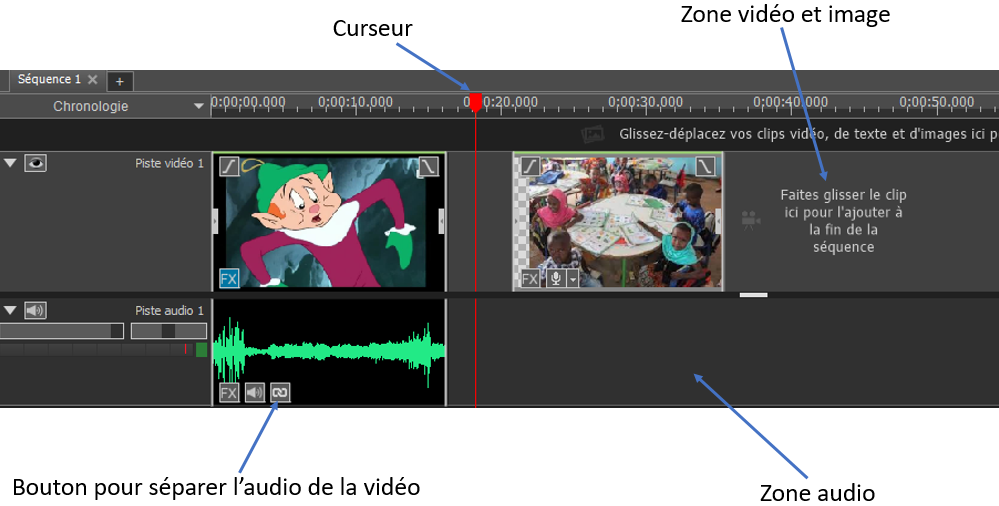999x506 pixels.
Task: Adjust the Piste audio 1 pan slider
Action: (x=169, y=331)
